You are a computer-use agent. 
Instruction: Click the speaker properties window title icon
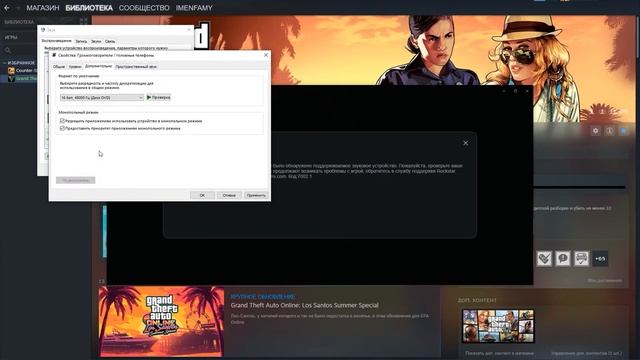coord(54,55)
